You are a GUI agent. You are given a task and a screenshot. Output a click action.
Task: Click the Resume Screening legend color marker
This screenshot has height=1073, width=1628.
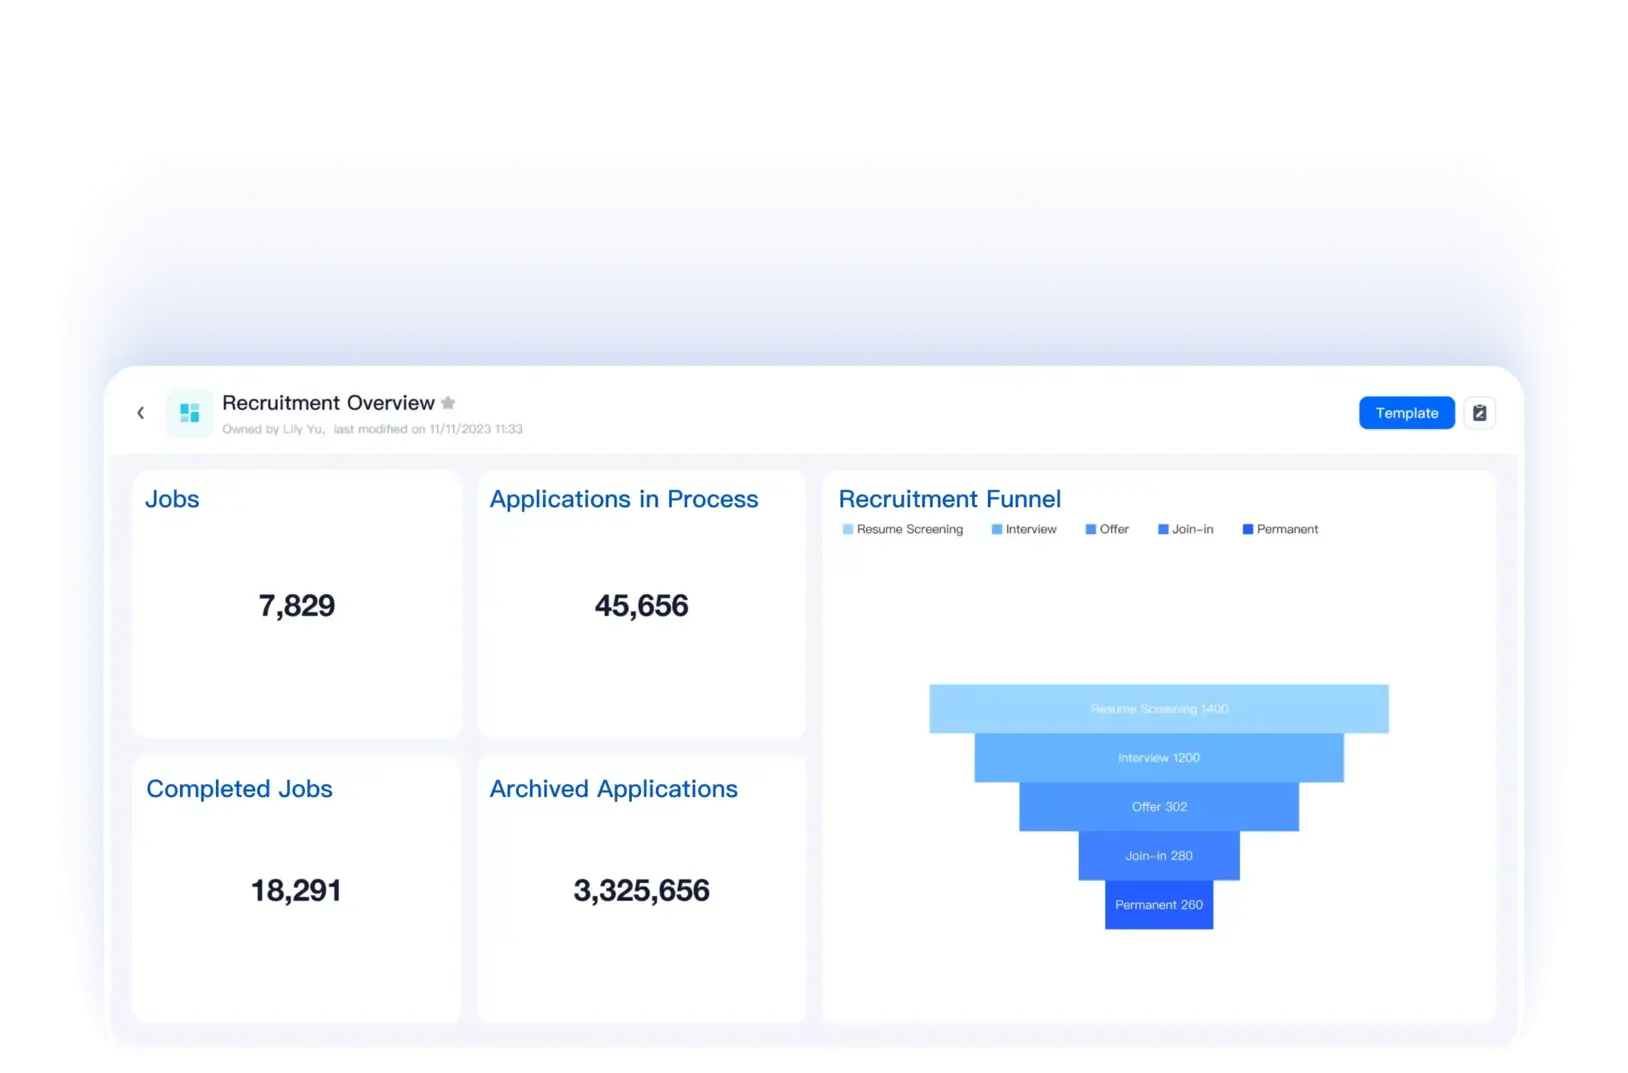[847, 528]
